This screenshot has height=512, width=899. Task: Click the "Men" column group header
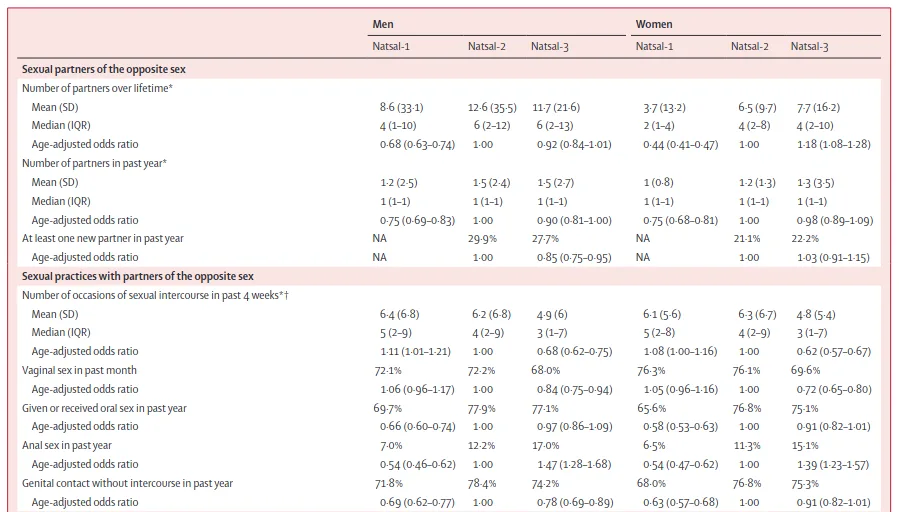(382, 24)
